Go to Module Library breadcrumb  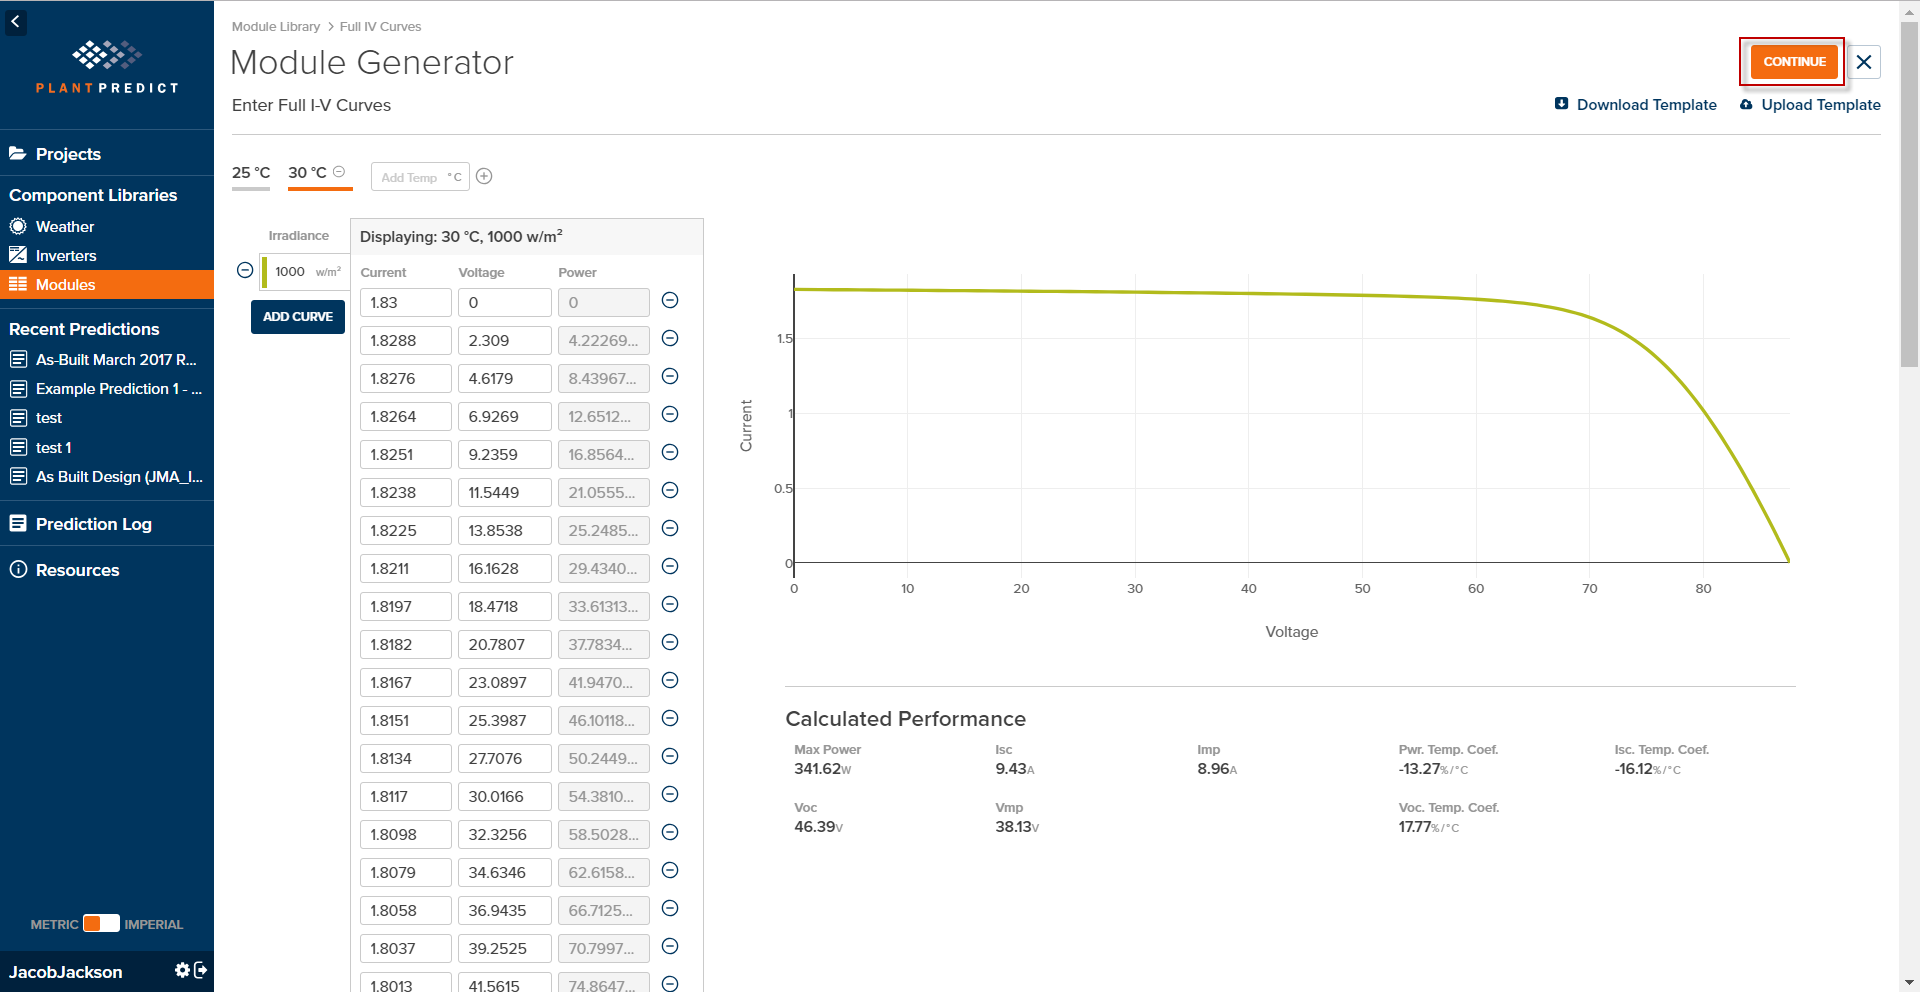[276, 27]
